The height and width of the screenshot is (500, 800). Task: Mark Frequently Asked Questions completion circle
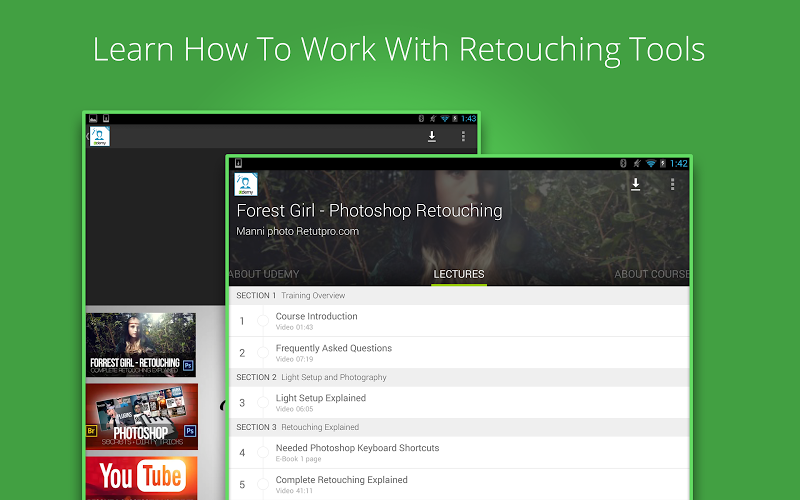click(x=263, y=353)
